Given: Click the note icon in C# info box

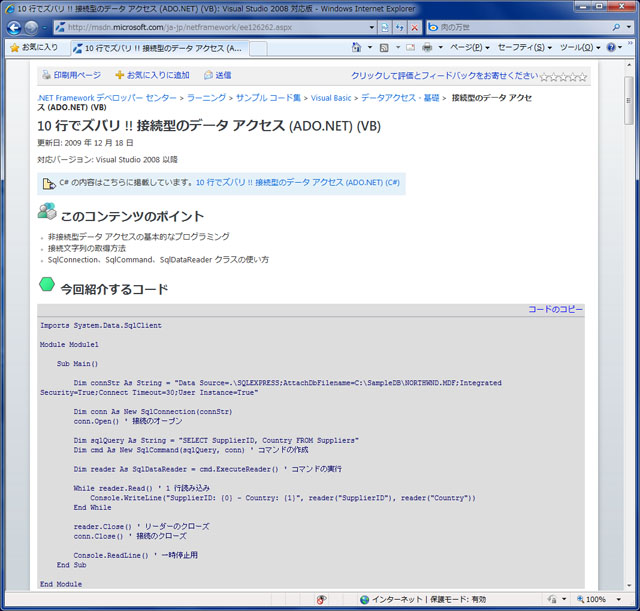Looking at the screenshot, I should (49, 184).
